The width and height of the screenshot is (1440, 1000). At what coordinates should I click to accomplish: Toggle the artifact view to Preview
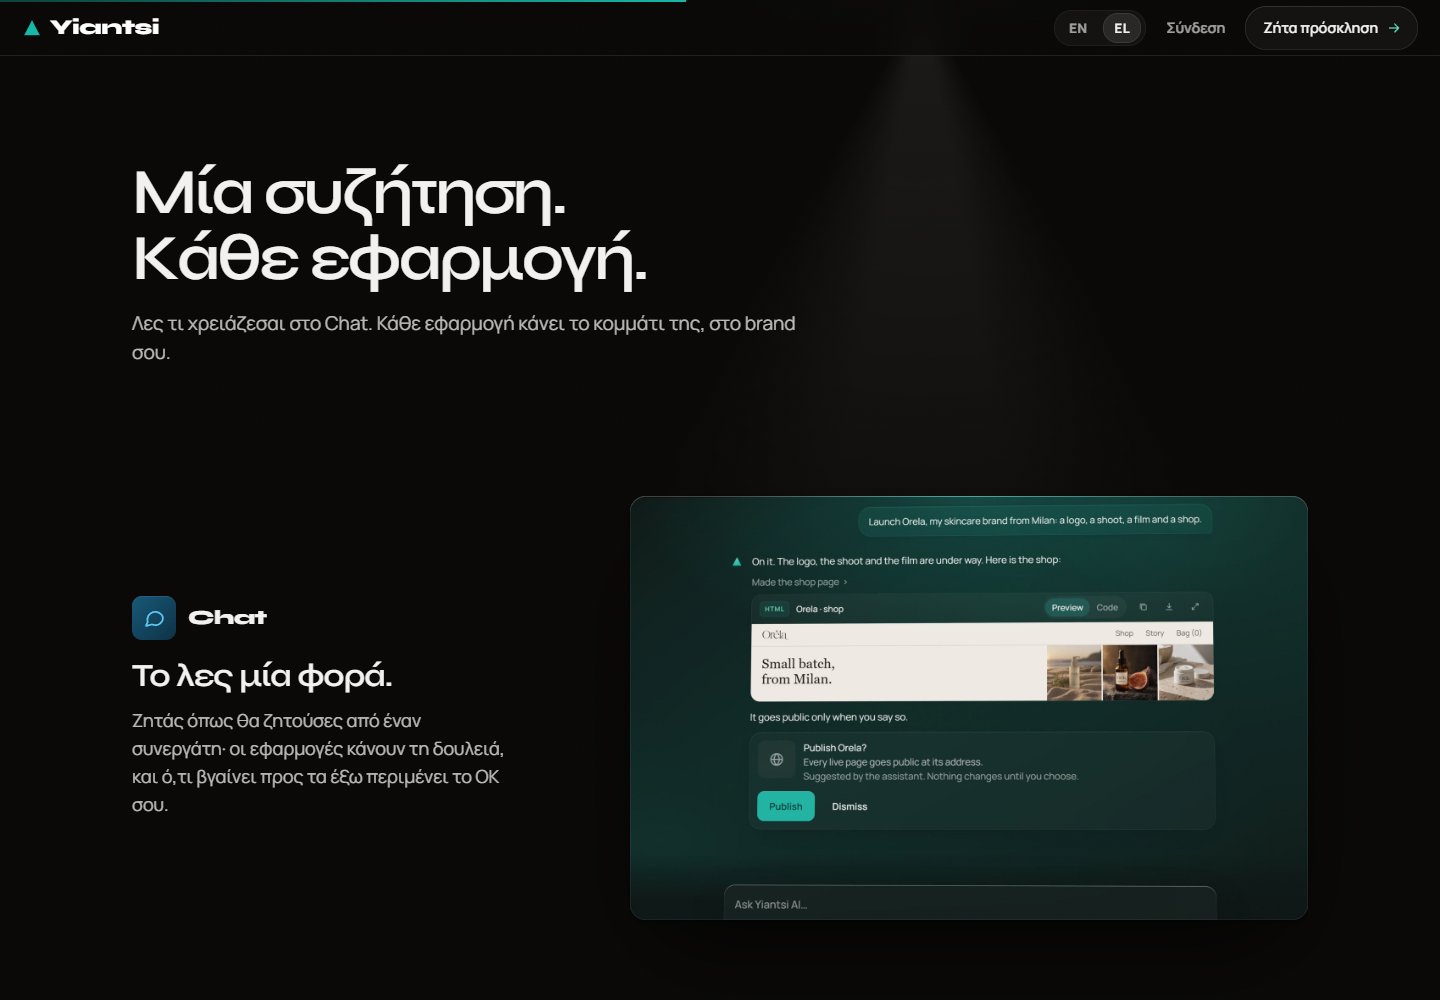pos(1067,607)
